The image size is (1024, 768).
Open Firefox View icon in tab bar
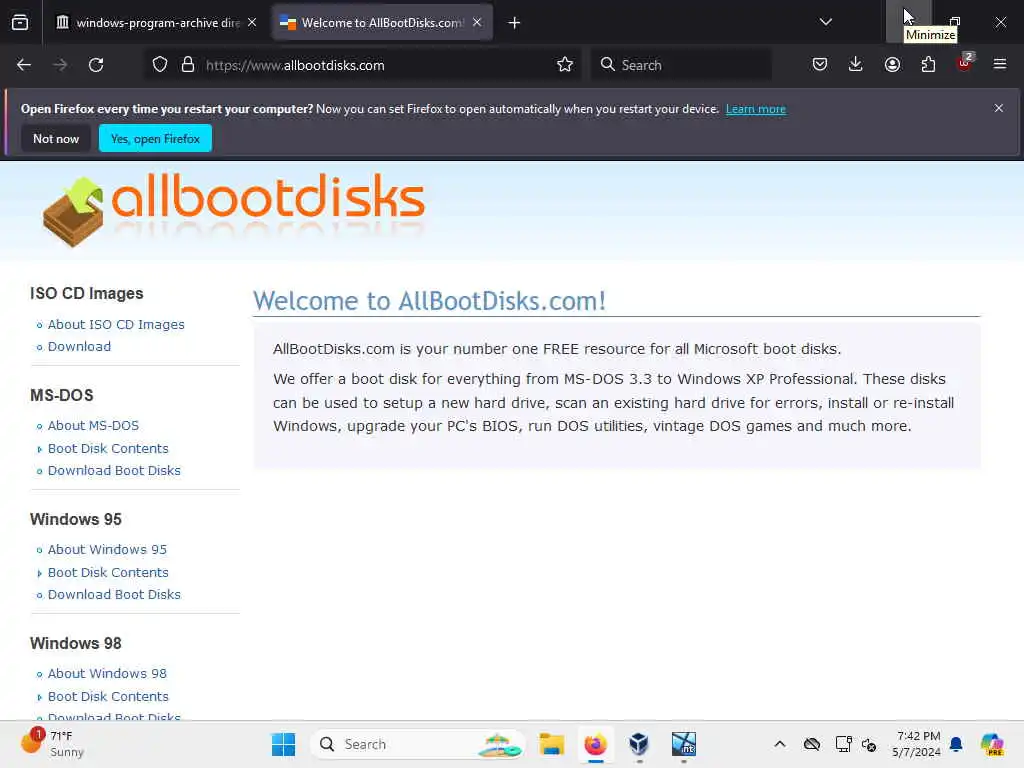pyautogui.click(x=20, y=22)
